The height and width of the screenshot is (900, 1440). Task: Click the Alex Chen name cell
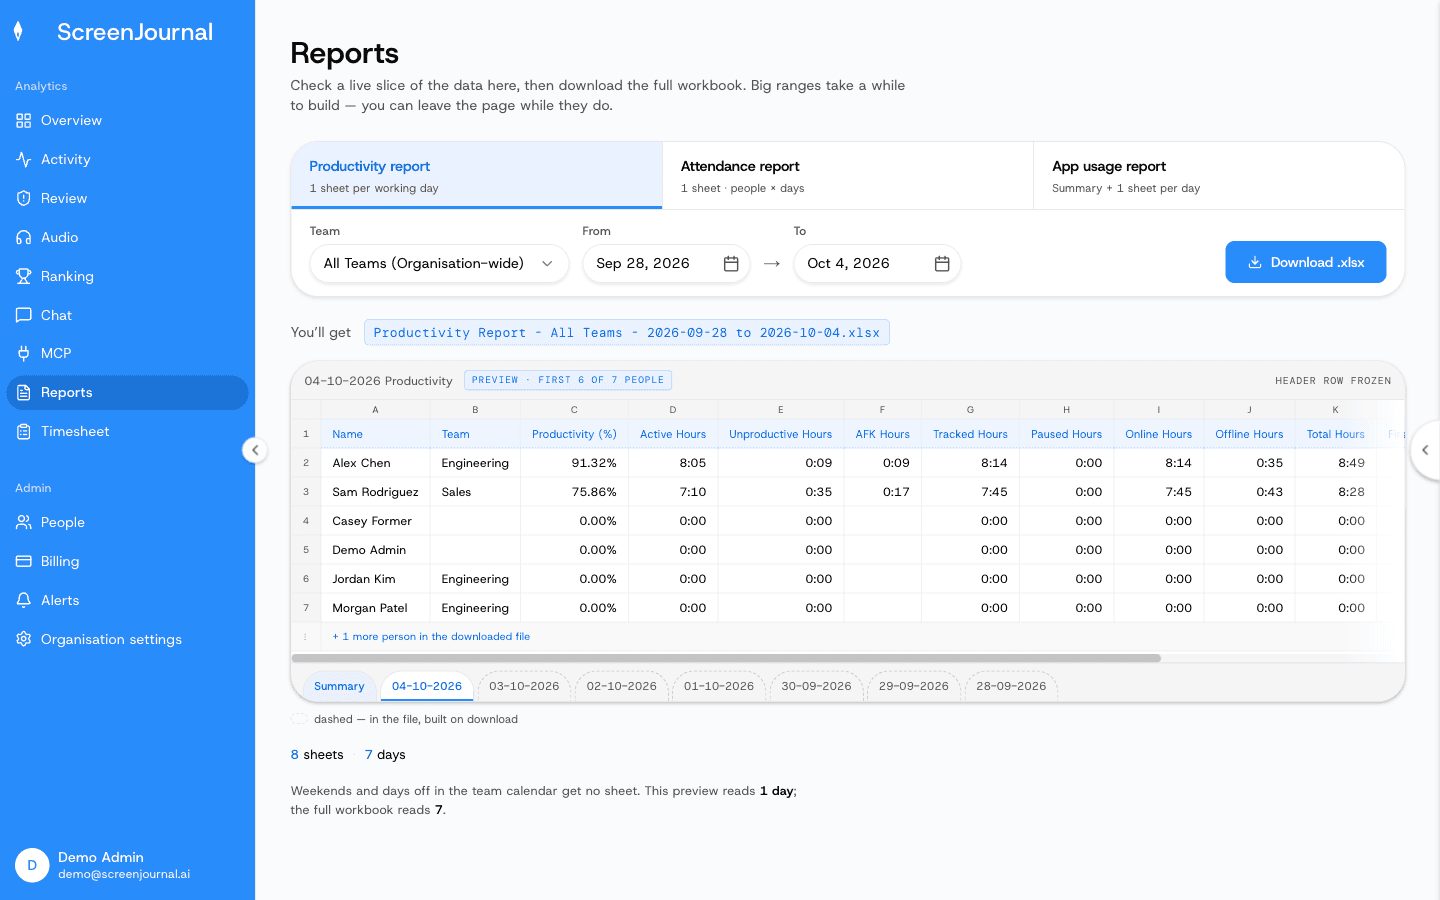tap(375, 463)
